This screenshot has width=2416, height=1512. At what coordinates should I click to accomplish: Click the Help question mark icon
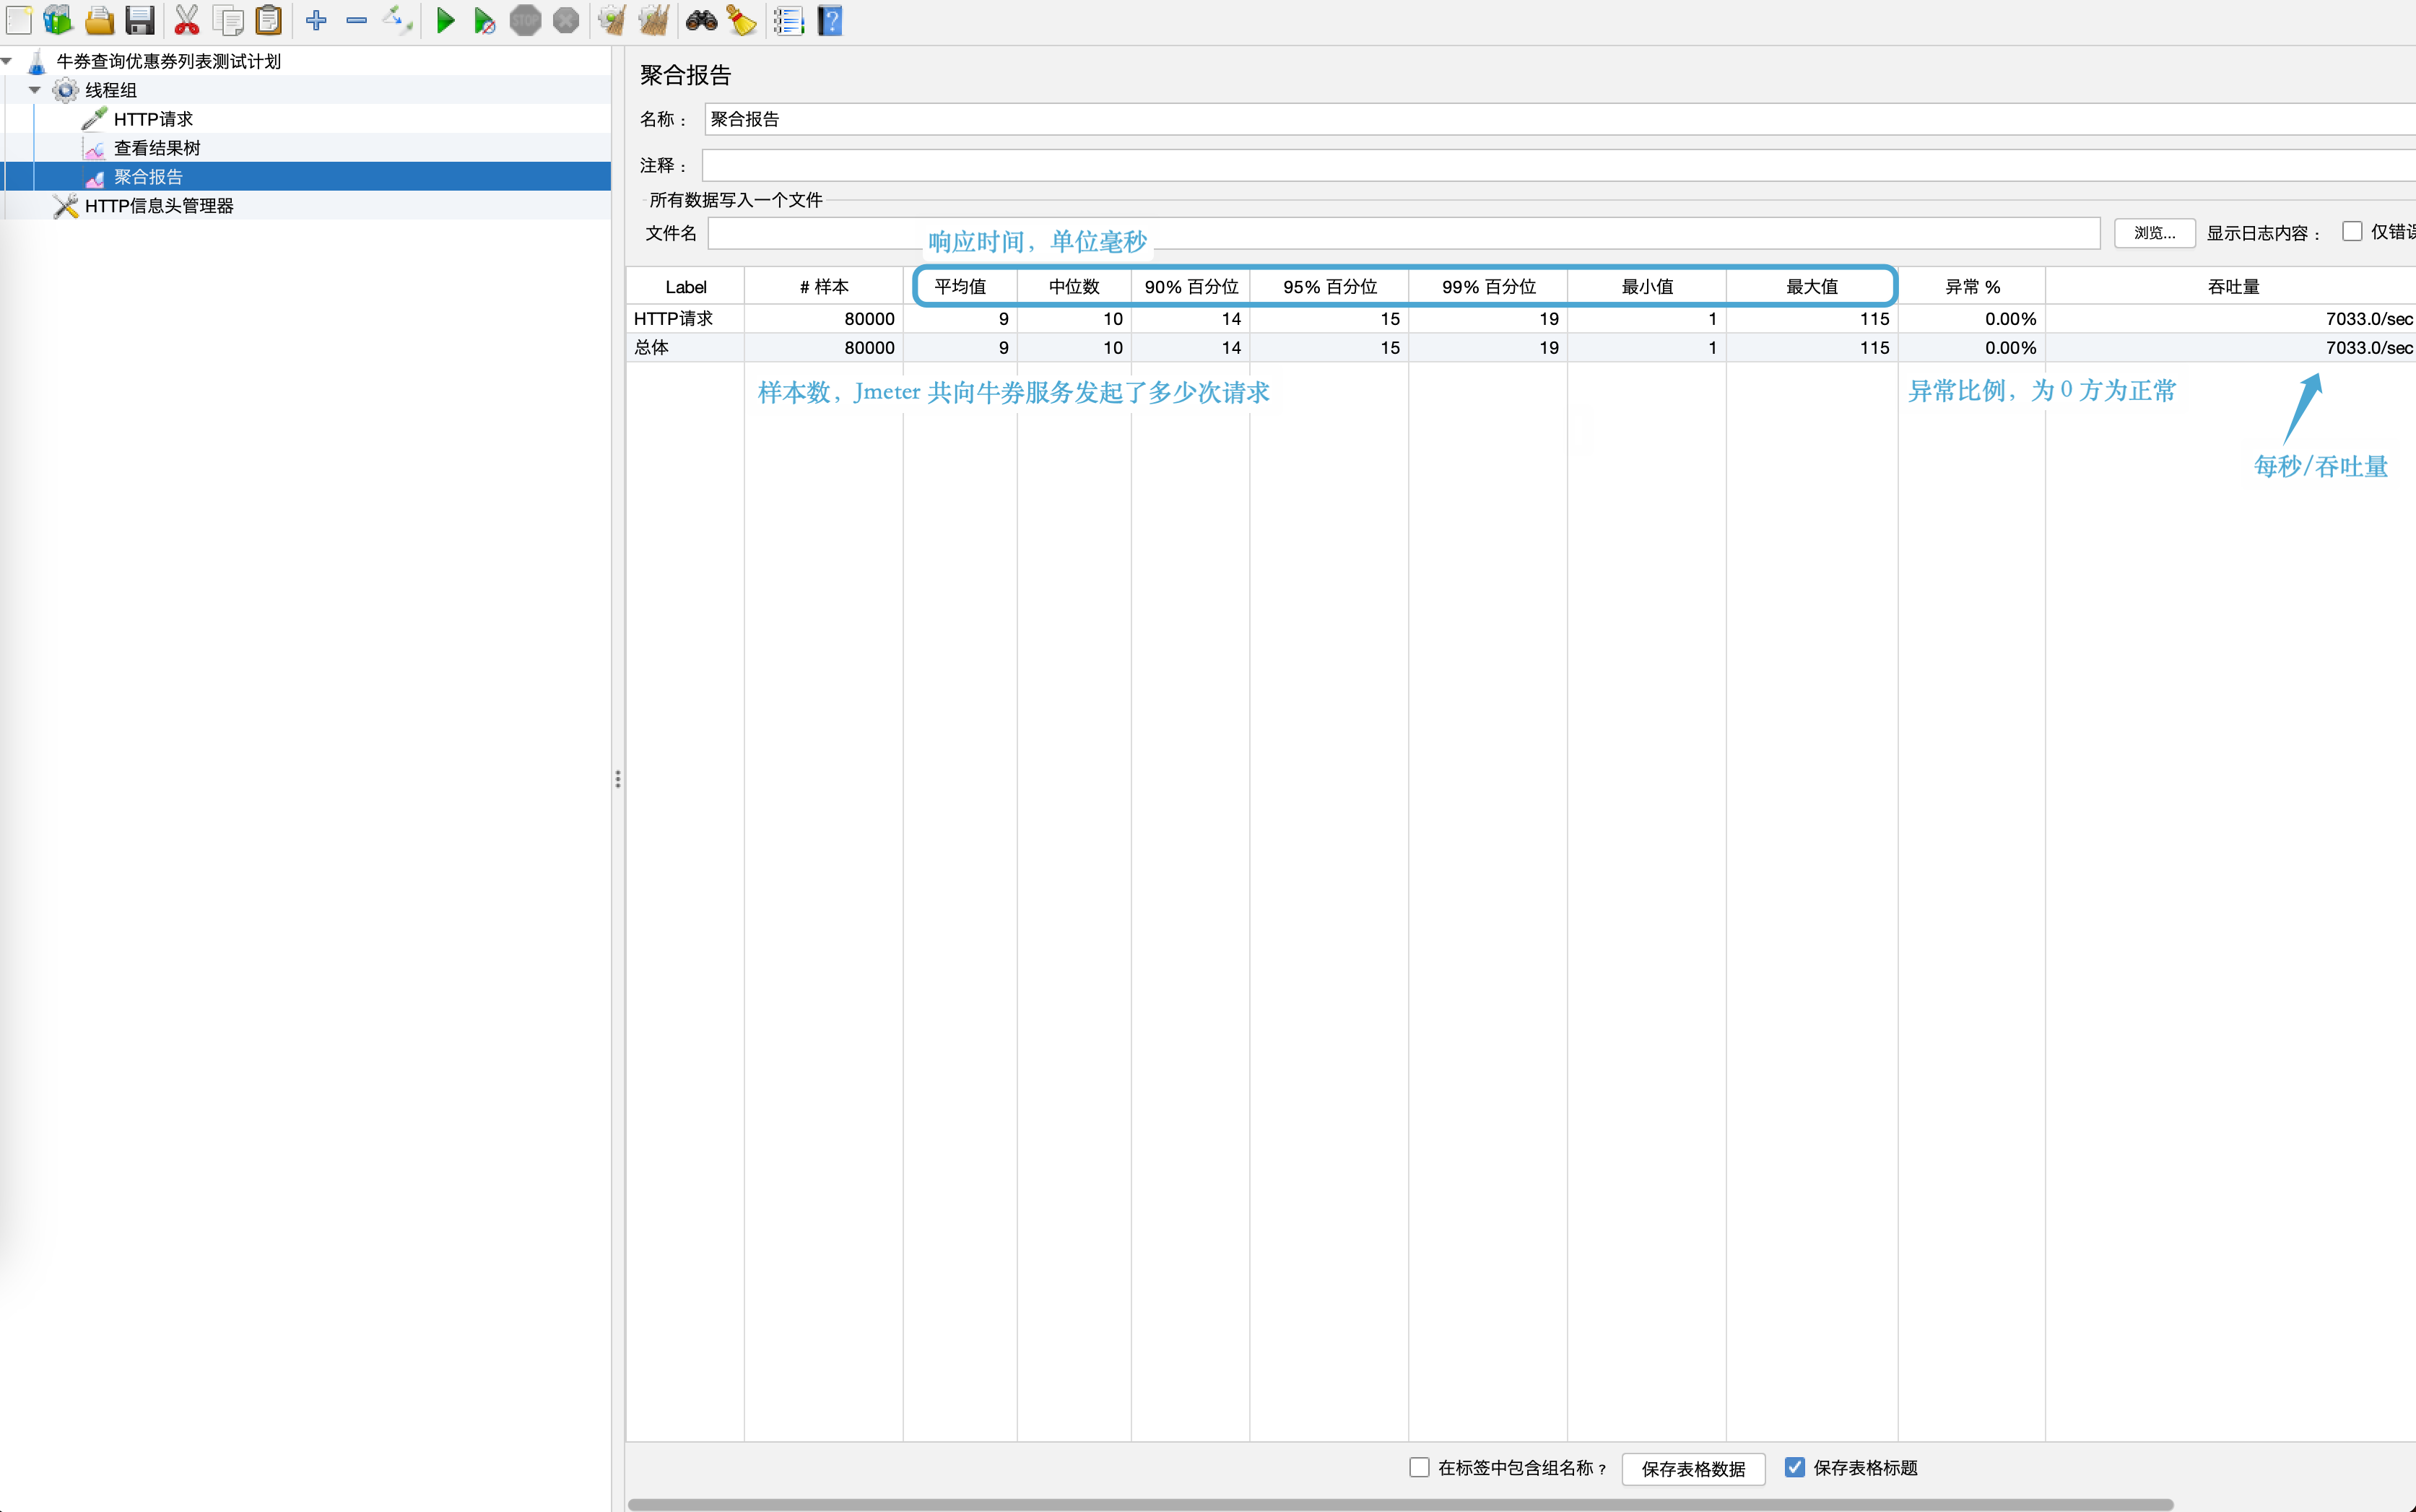[830, 20]
